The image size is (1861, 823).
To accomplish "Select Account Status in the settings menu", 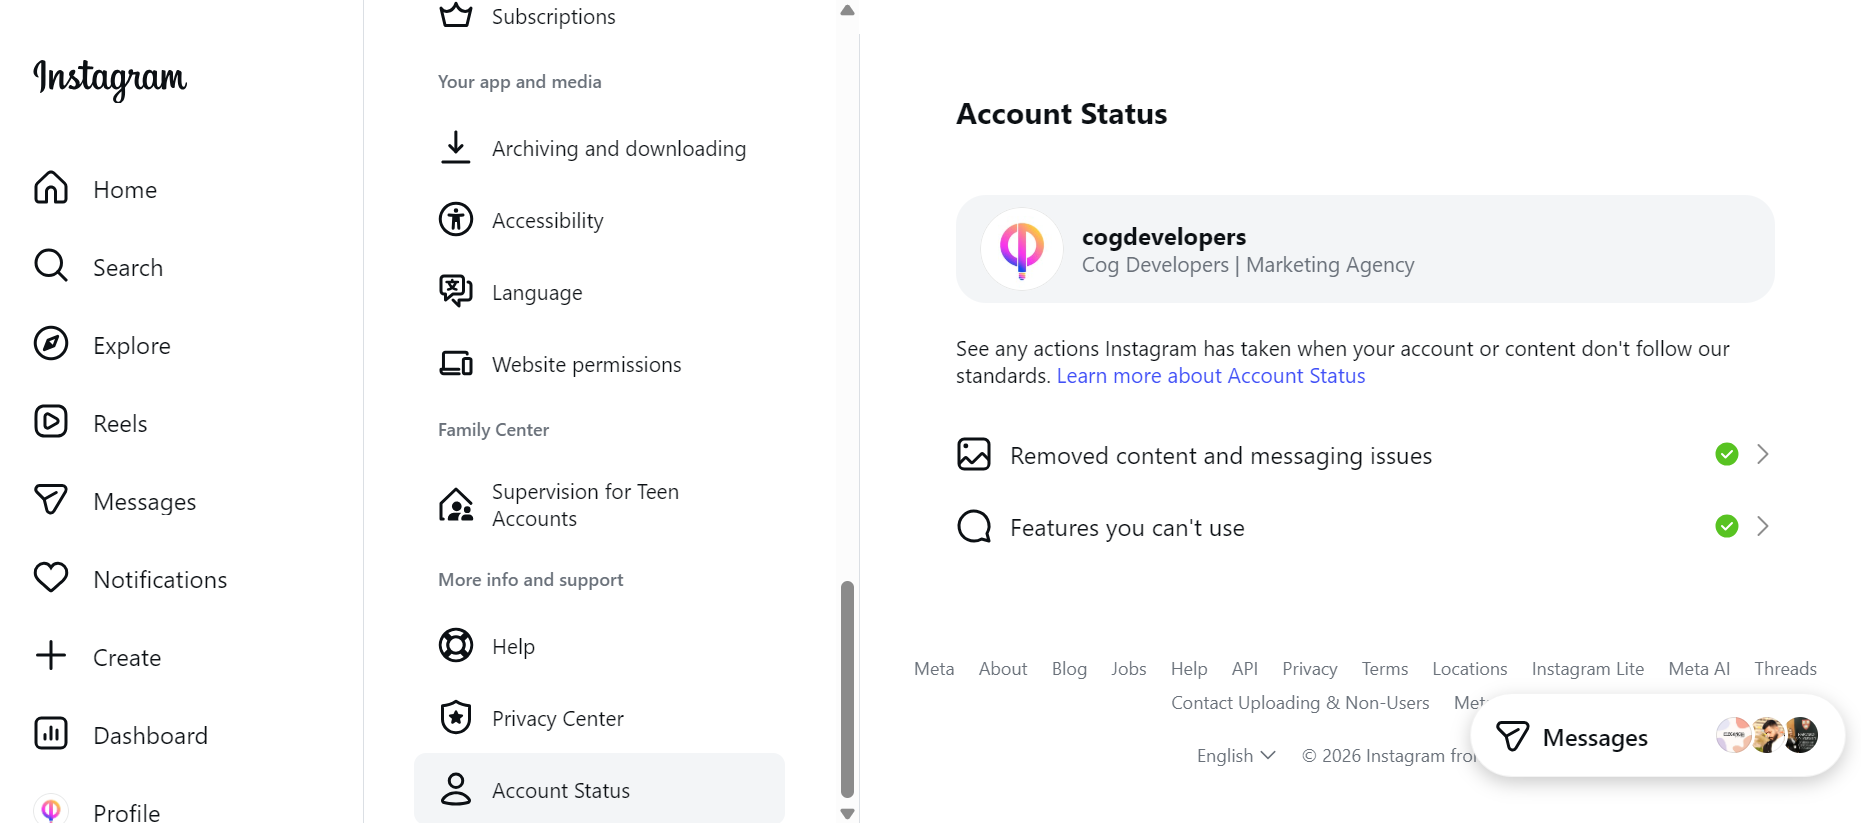I will pyautogui.click(x=560, y=789).
